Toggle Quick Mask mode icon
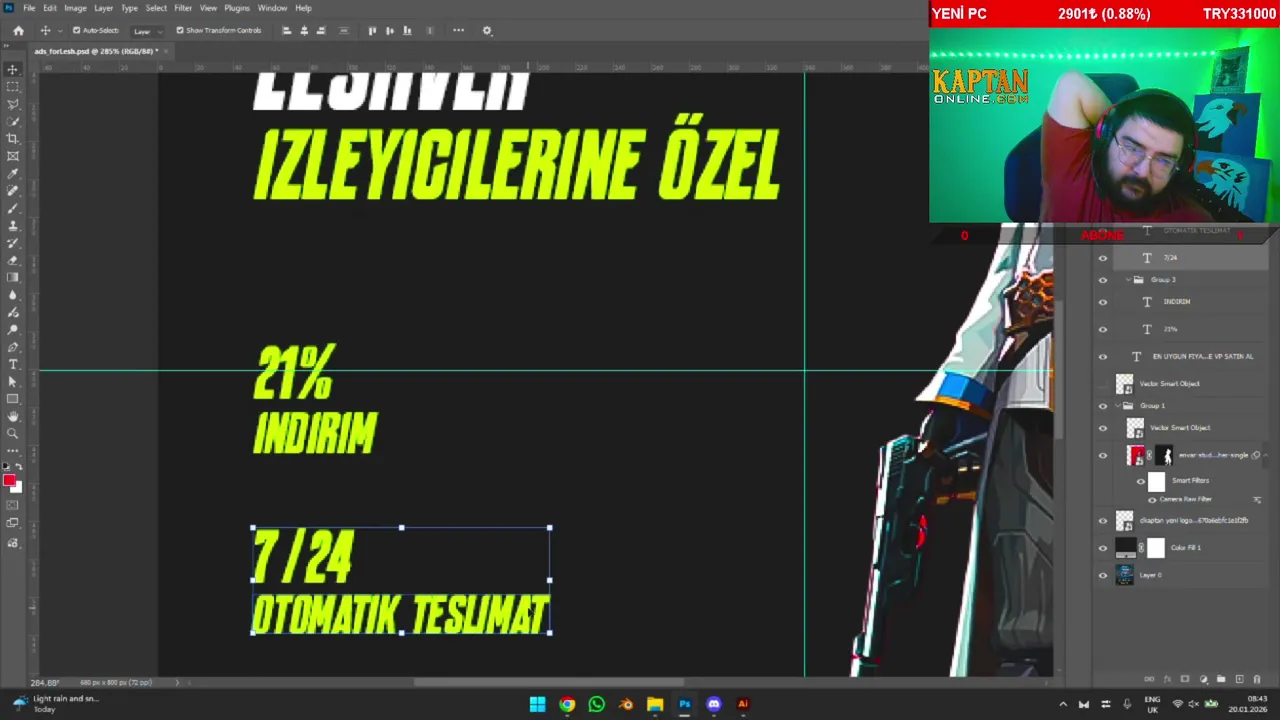Viewport: 1280px width, 720px height. tap(13, 506)
